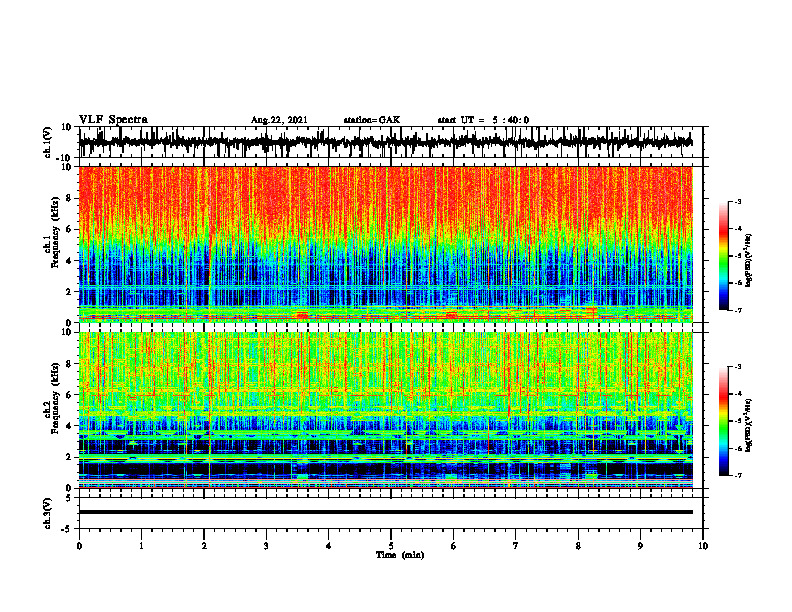The height and width of the screenshot is (612, 792).
Task: Click the "Time (min)" axis title
Action: [400, 555]
